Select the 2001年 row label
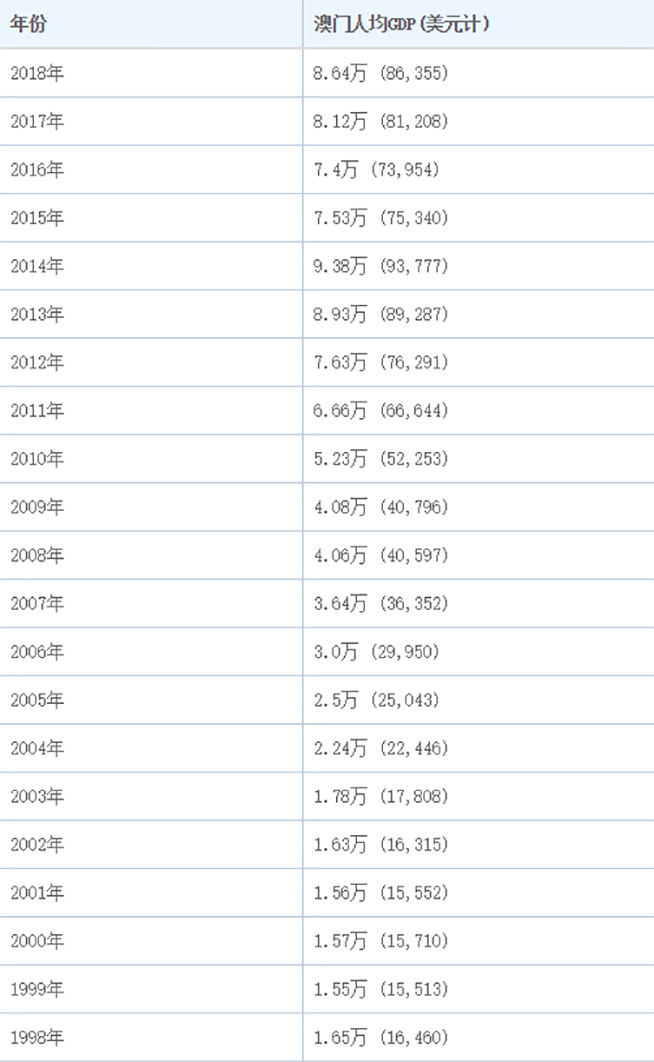This screenshot has width=654, height=1062. point(37,893)
